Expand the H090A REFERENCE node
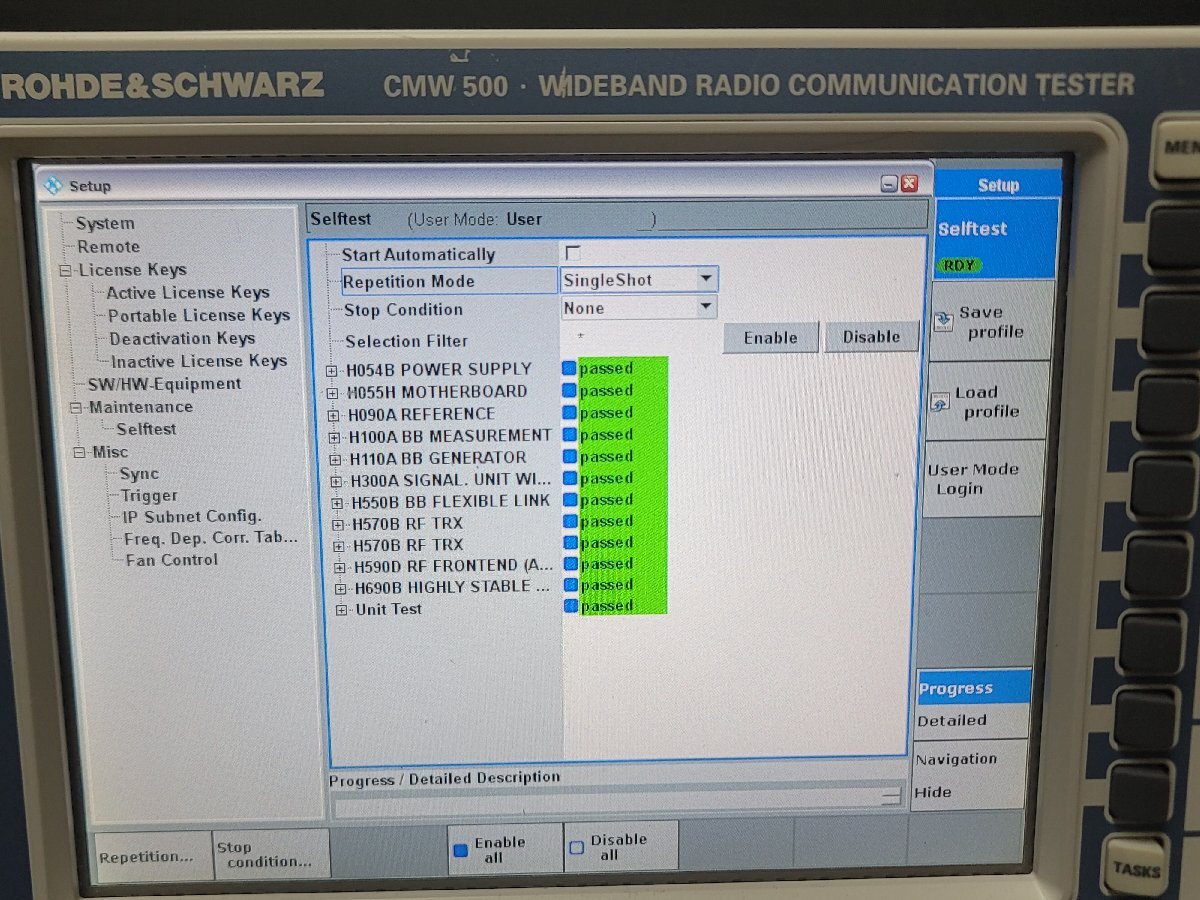This screenshot has height=900, width=1200. coord(334,415)
